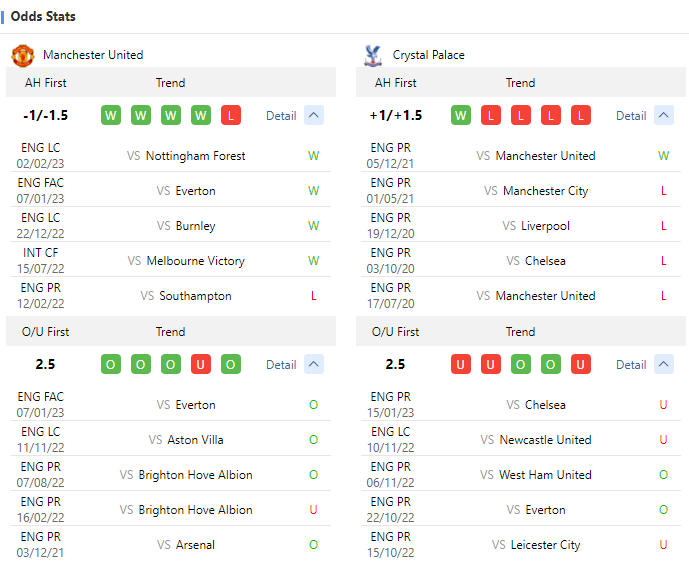Collapse Crystal Palace O/U trend list

[664, 364]
